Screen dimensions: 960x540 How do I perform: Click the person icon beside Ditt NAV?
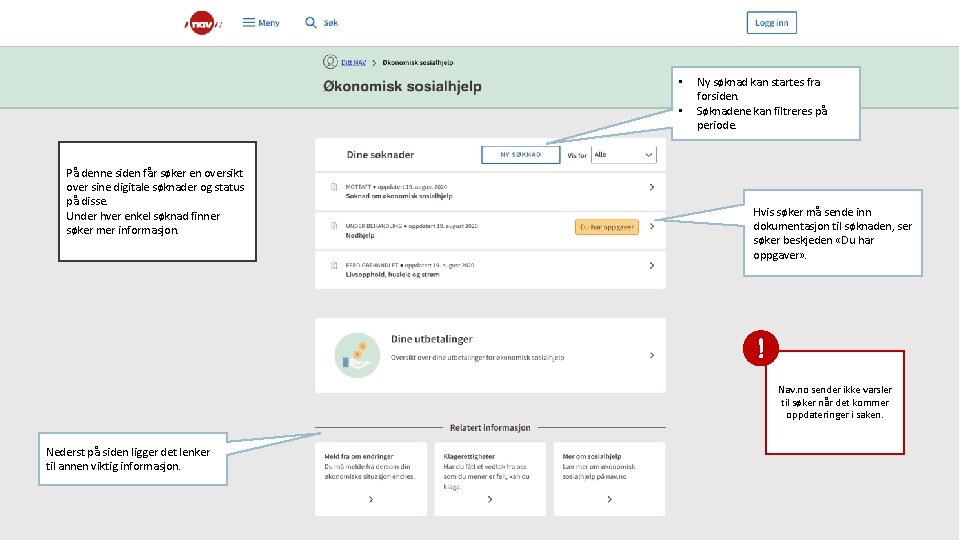330,62
